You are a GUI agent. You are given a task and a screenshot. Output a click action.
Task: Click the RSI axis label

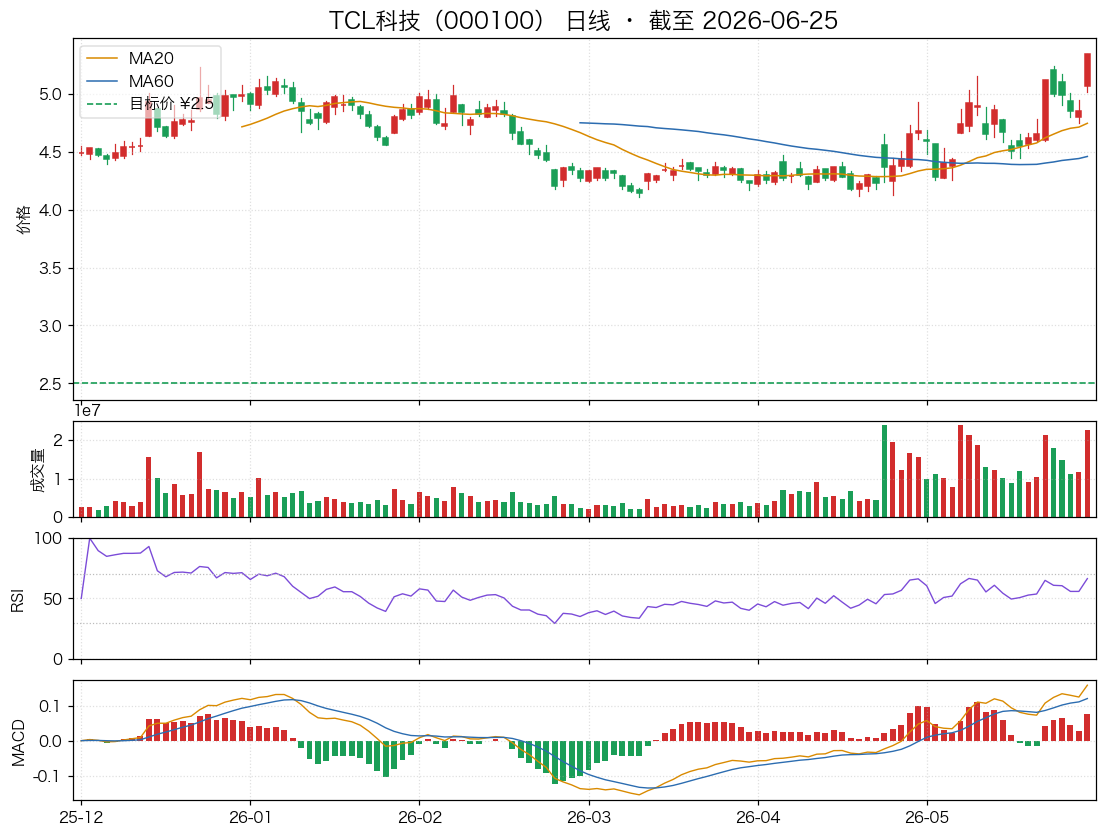pos(17,600)
